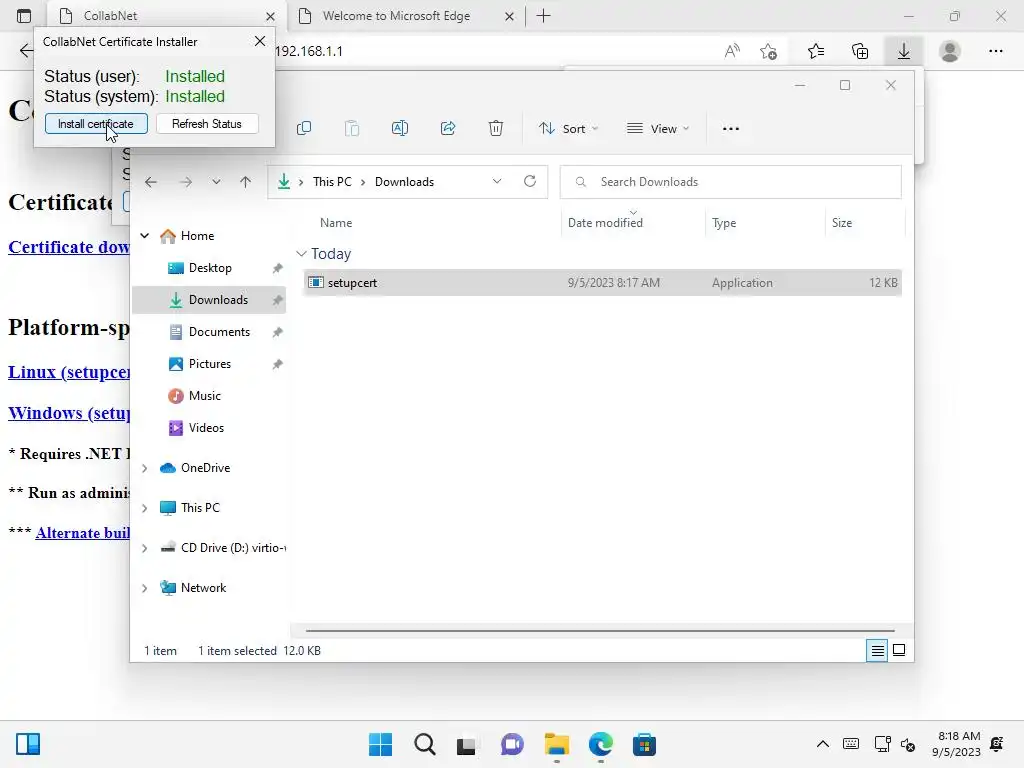Switch to Welcome to Microsoft Edge tab
This screenshot has width=1024, height=768.
395,16
